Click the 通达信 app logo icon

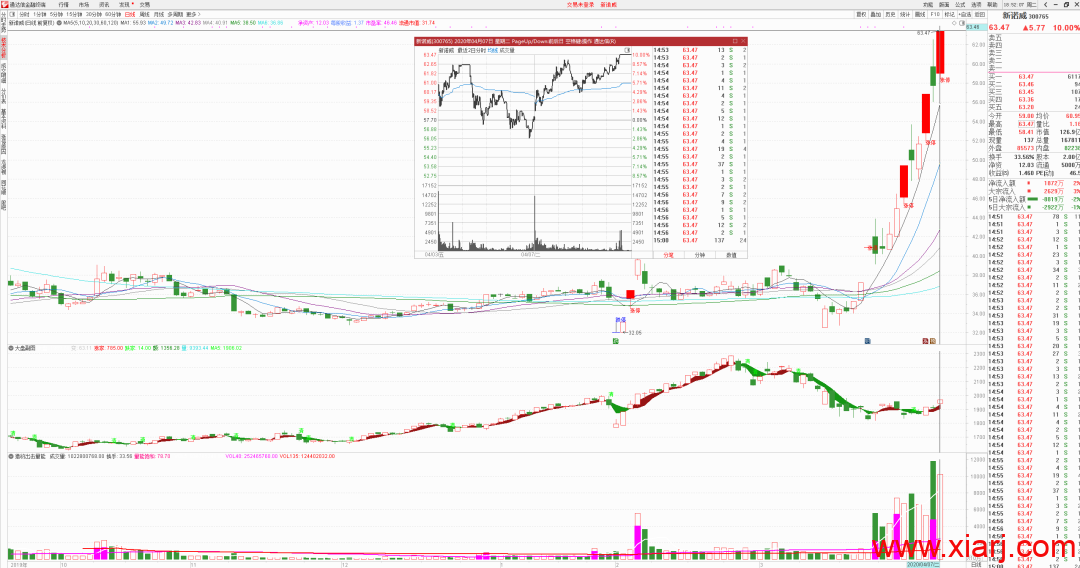click(x=5, y=4)
